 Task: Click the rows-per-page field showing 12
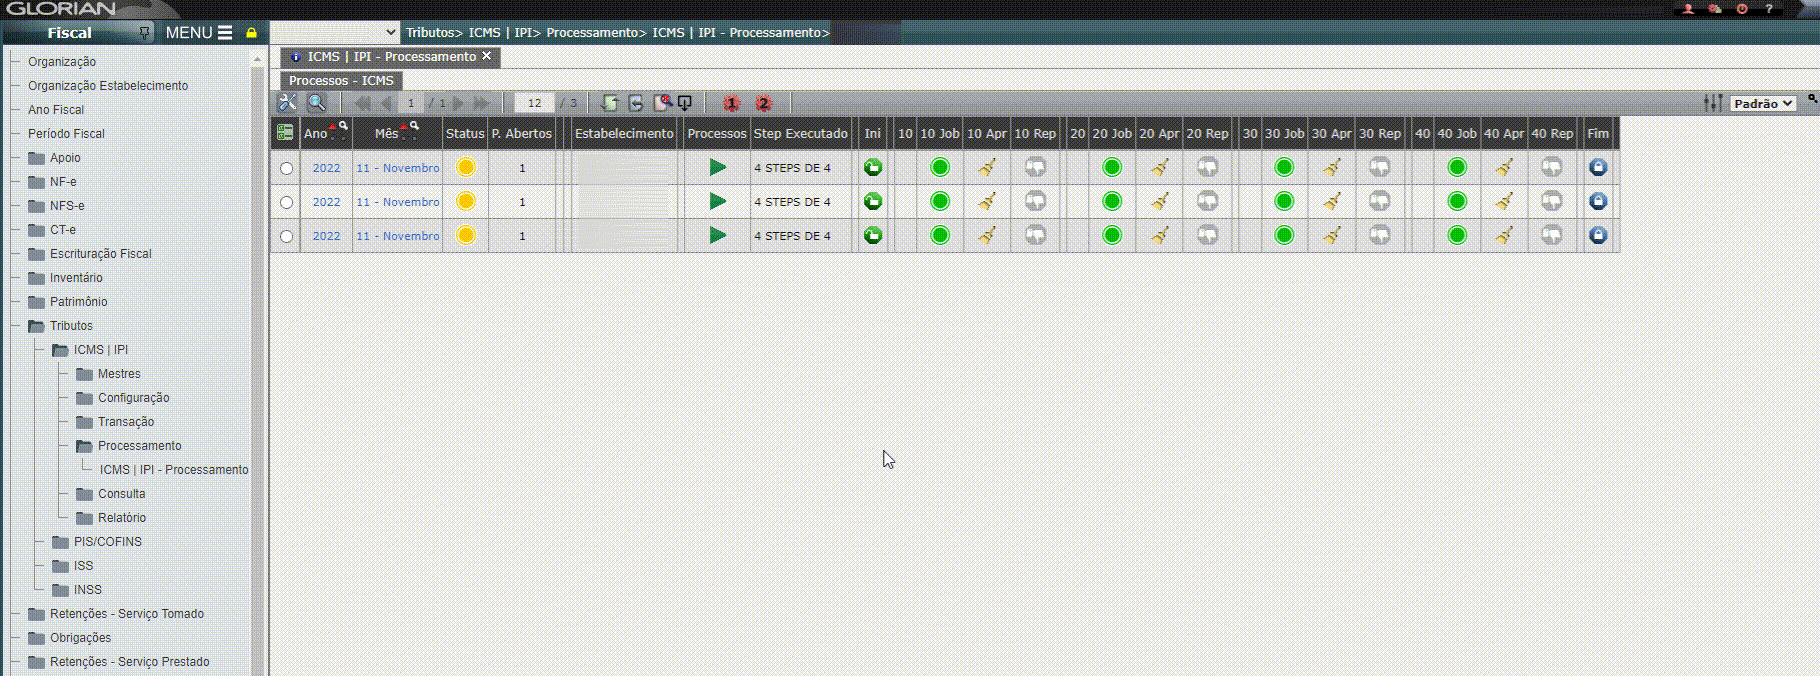point(535,103)
